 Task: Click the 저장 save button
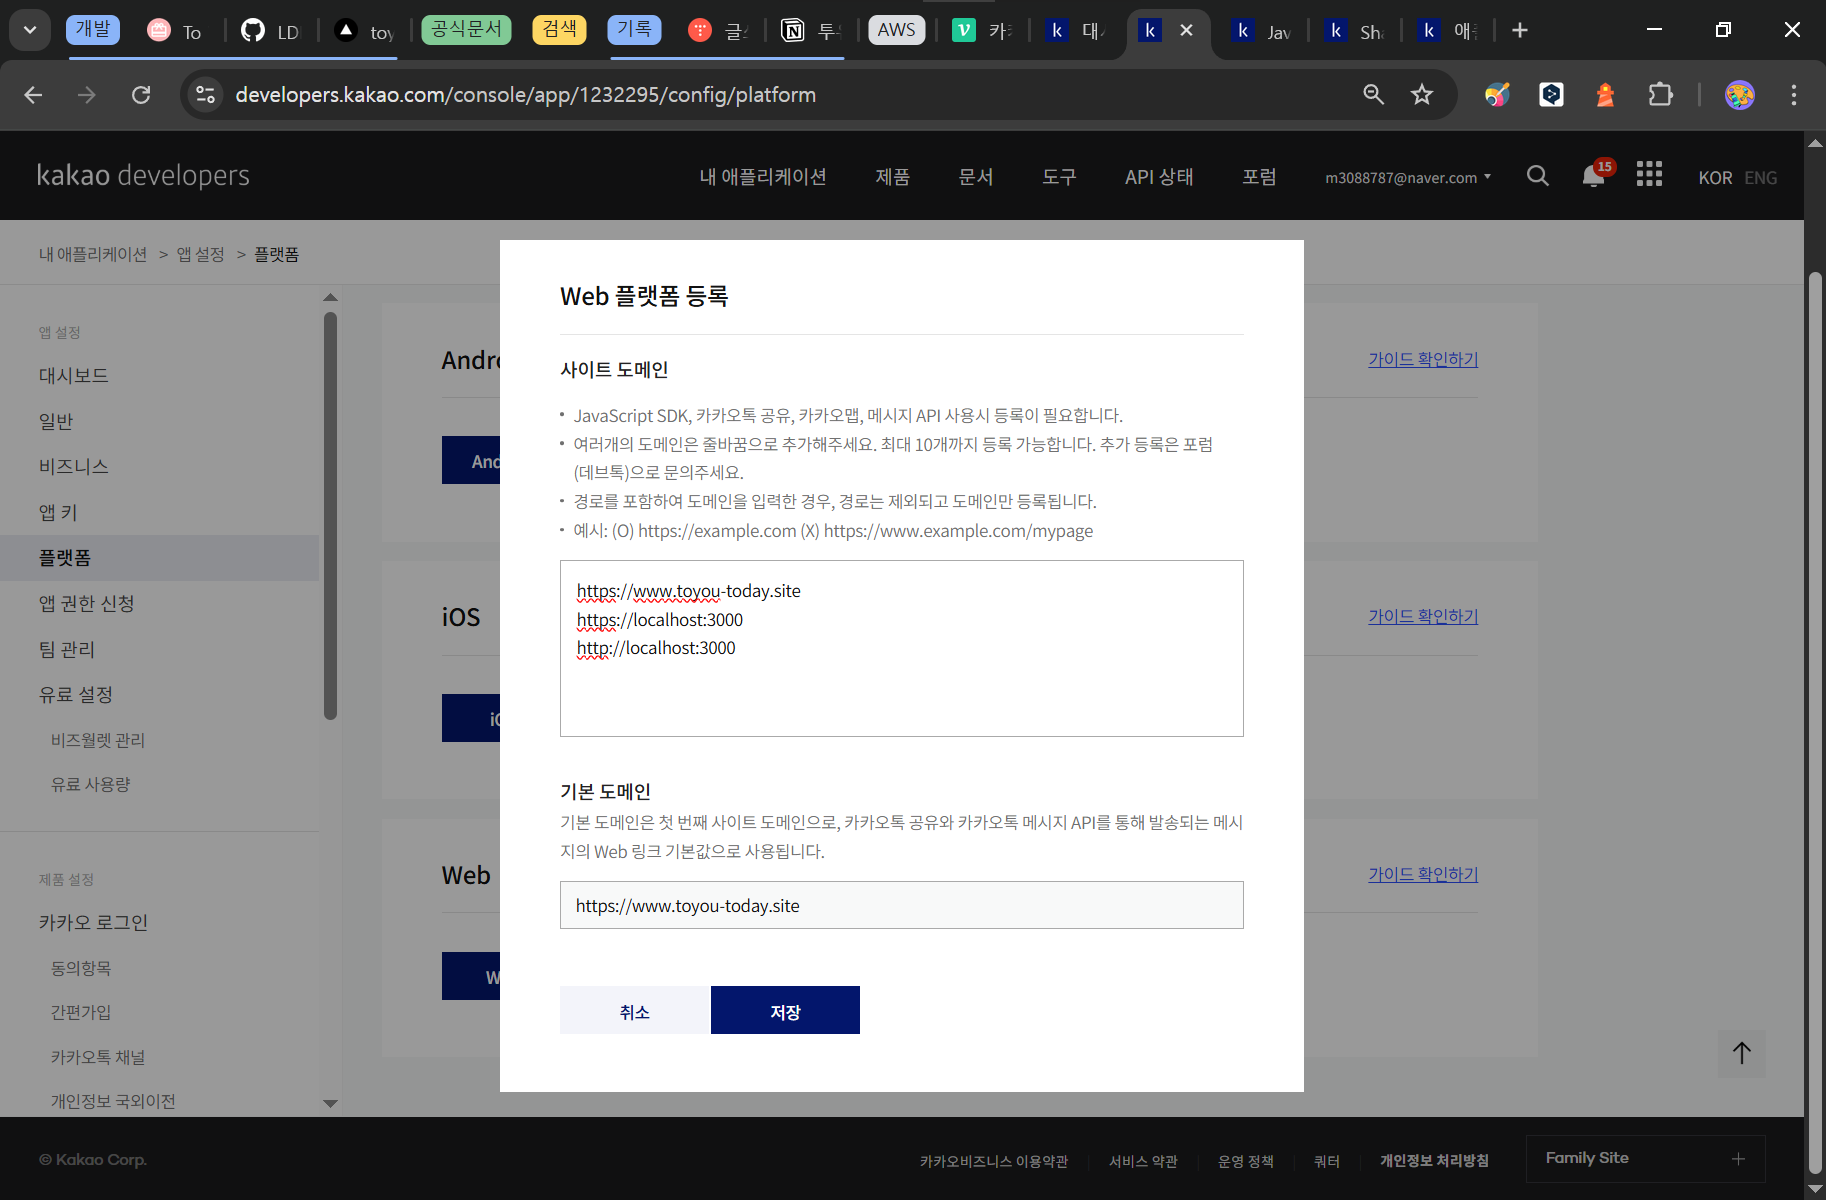point(785,1010)
